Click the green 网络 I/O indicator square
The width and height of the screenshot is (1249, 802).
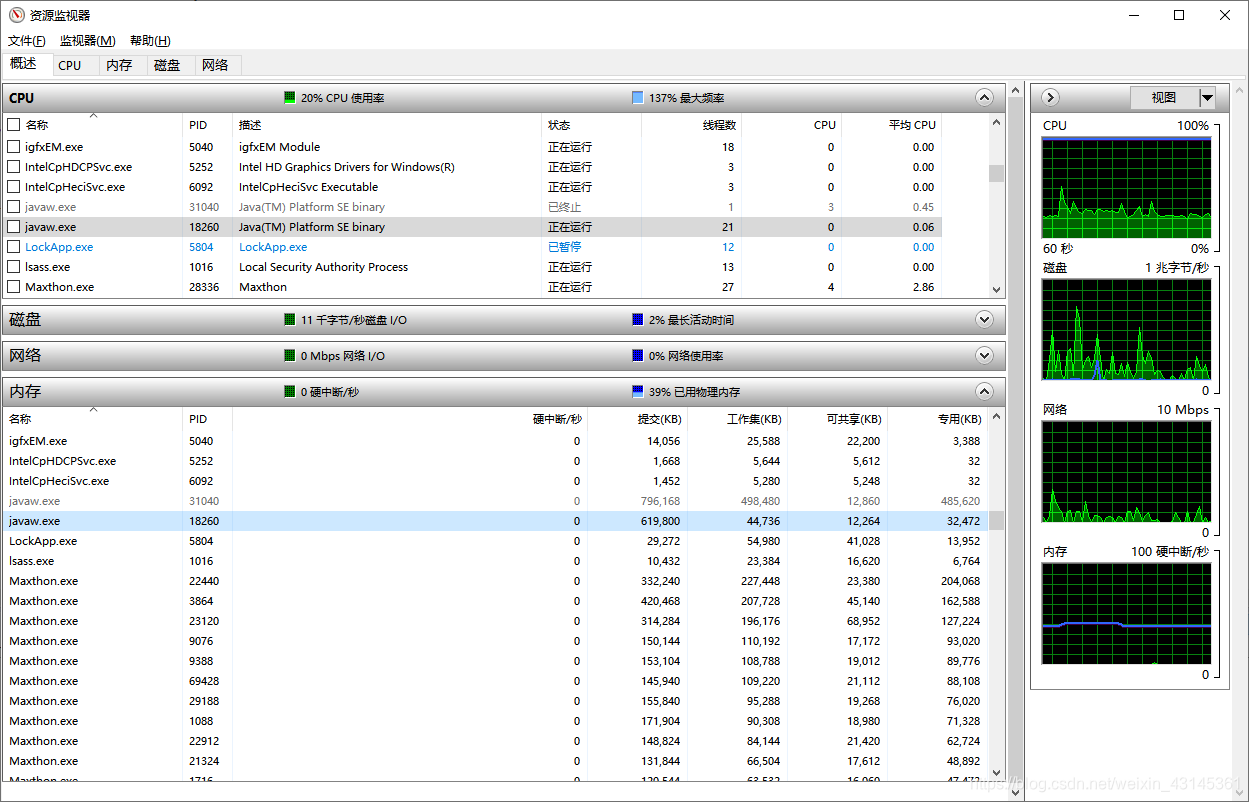[290, 356]
